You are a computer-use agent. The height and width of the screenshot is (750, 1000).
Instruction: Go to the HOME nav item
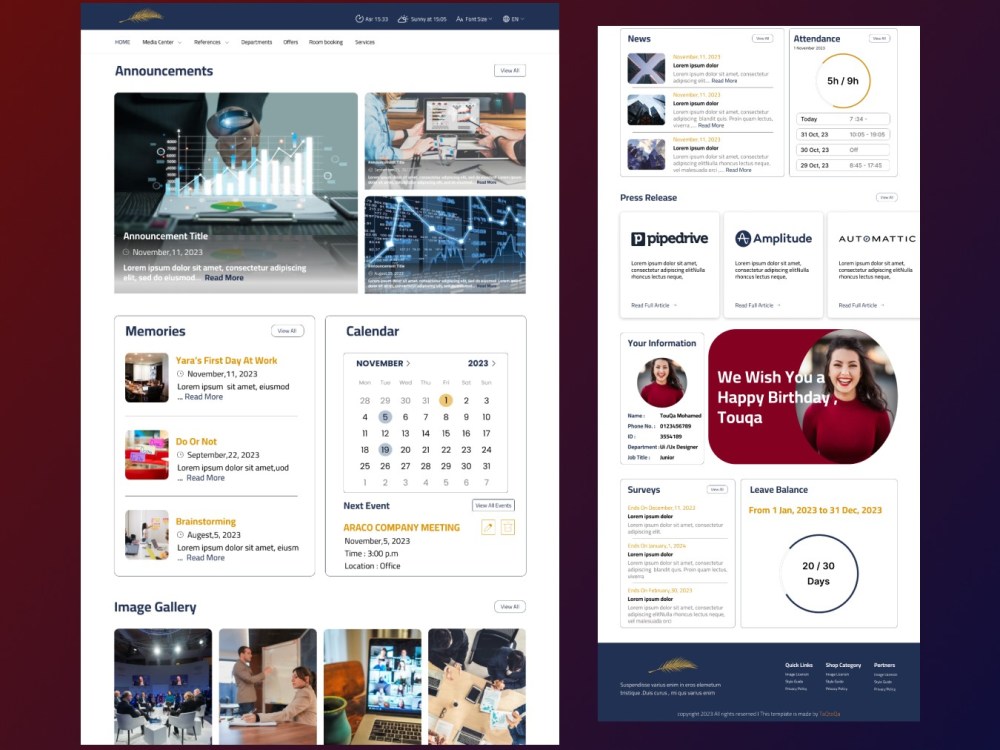click(122, 42)
